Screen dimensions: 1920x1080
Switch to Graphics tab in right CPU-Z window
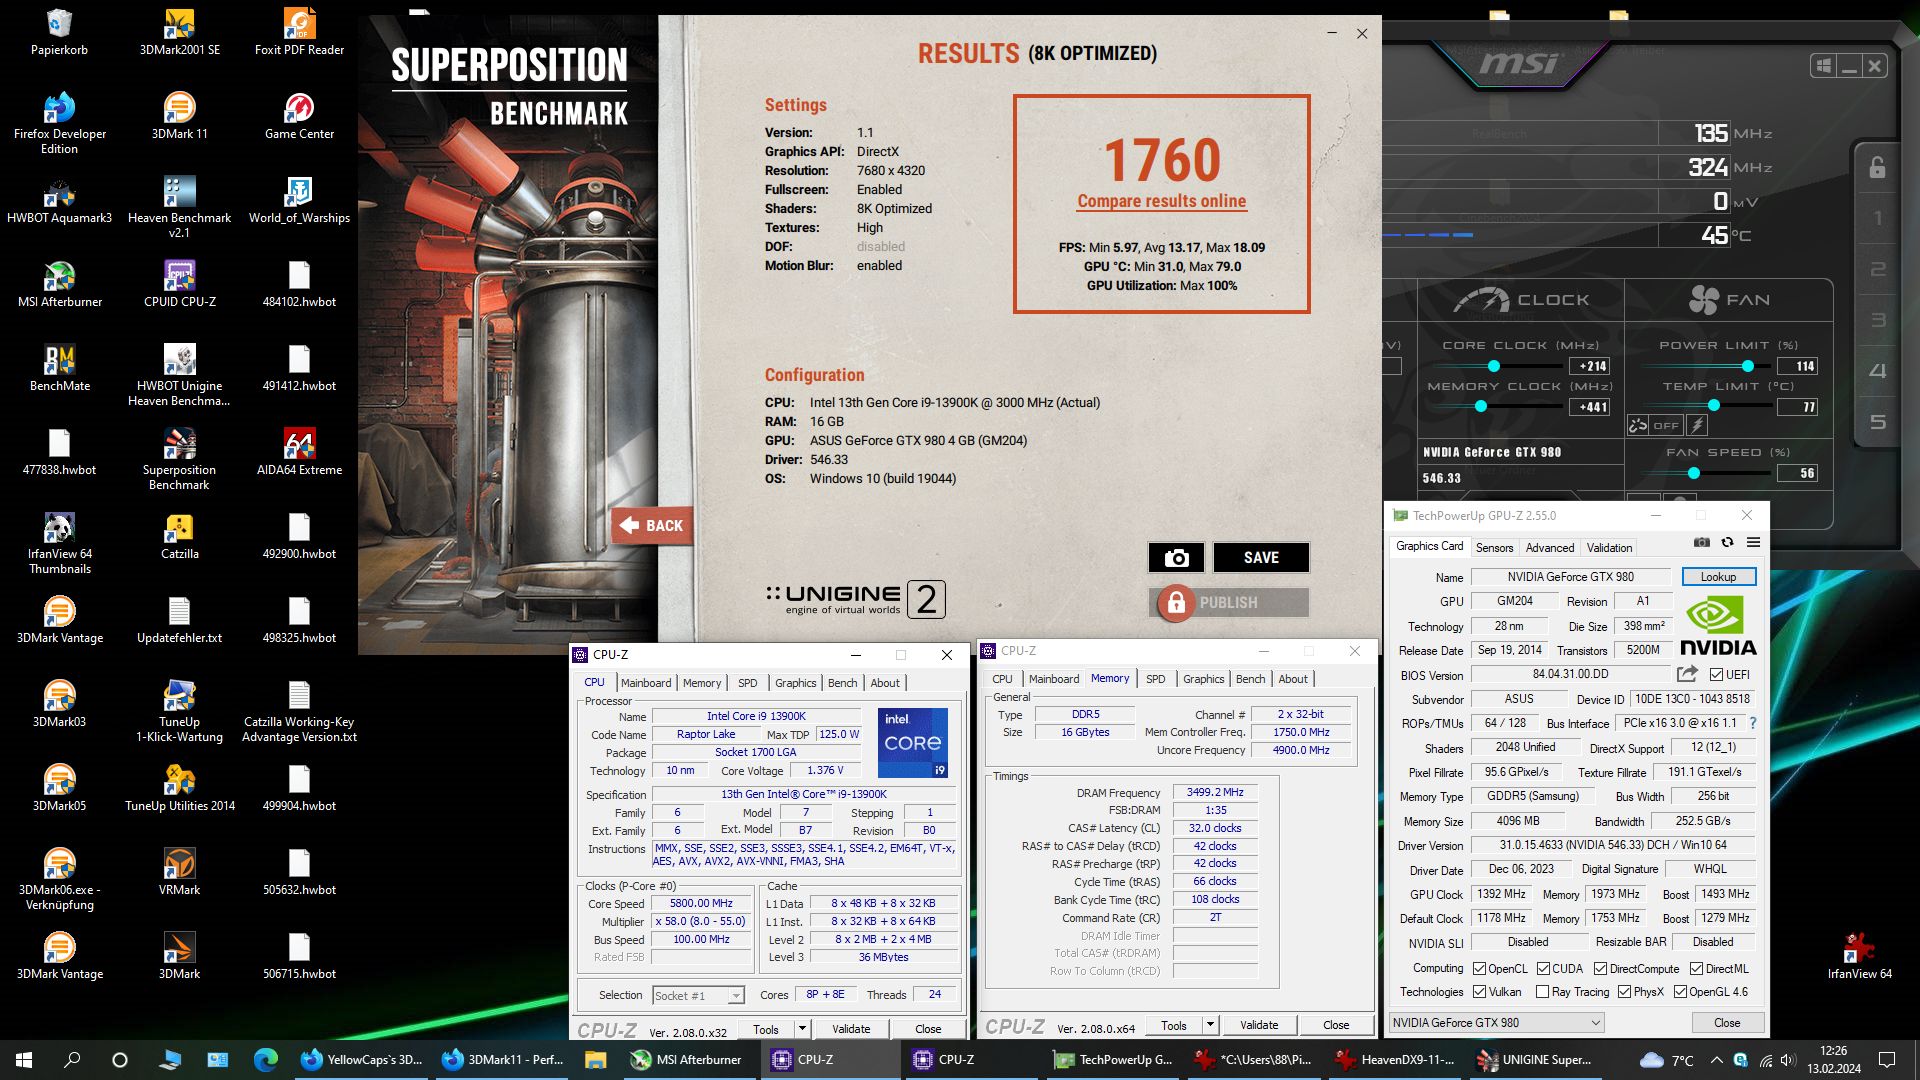pyautogui.click(x=1203, y=679)
